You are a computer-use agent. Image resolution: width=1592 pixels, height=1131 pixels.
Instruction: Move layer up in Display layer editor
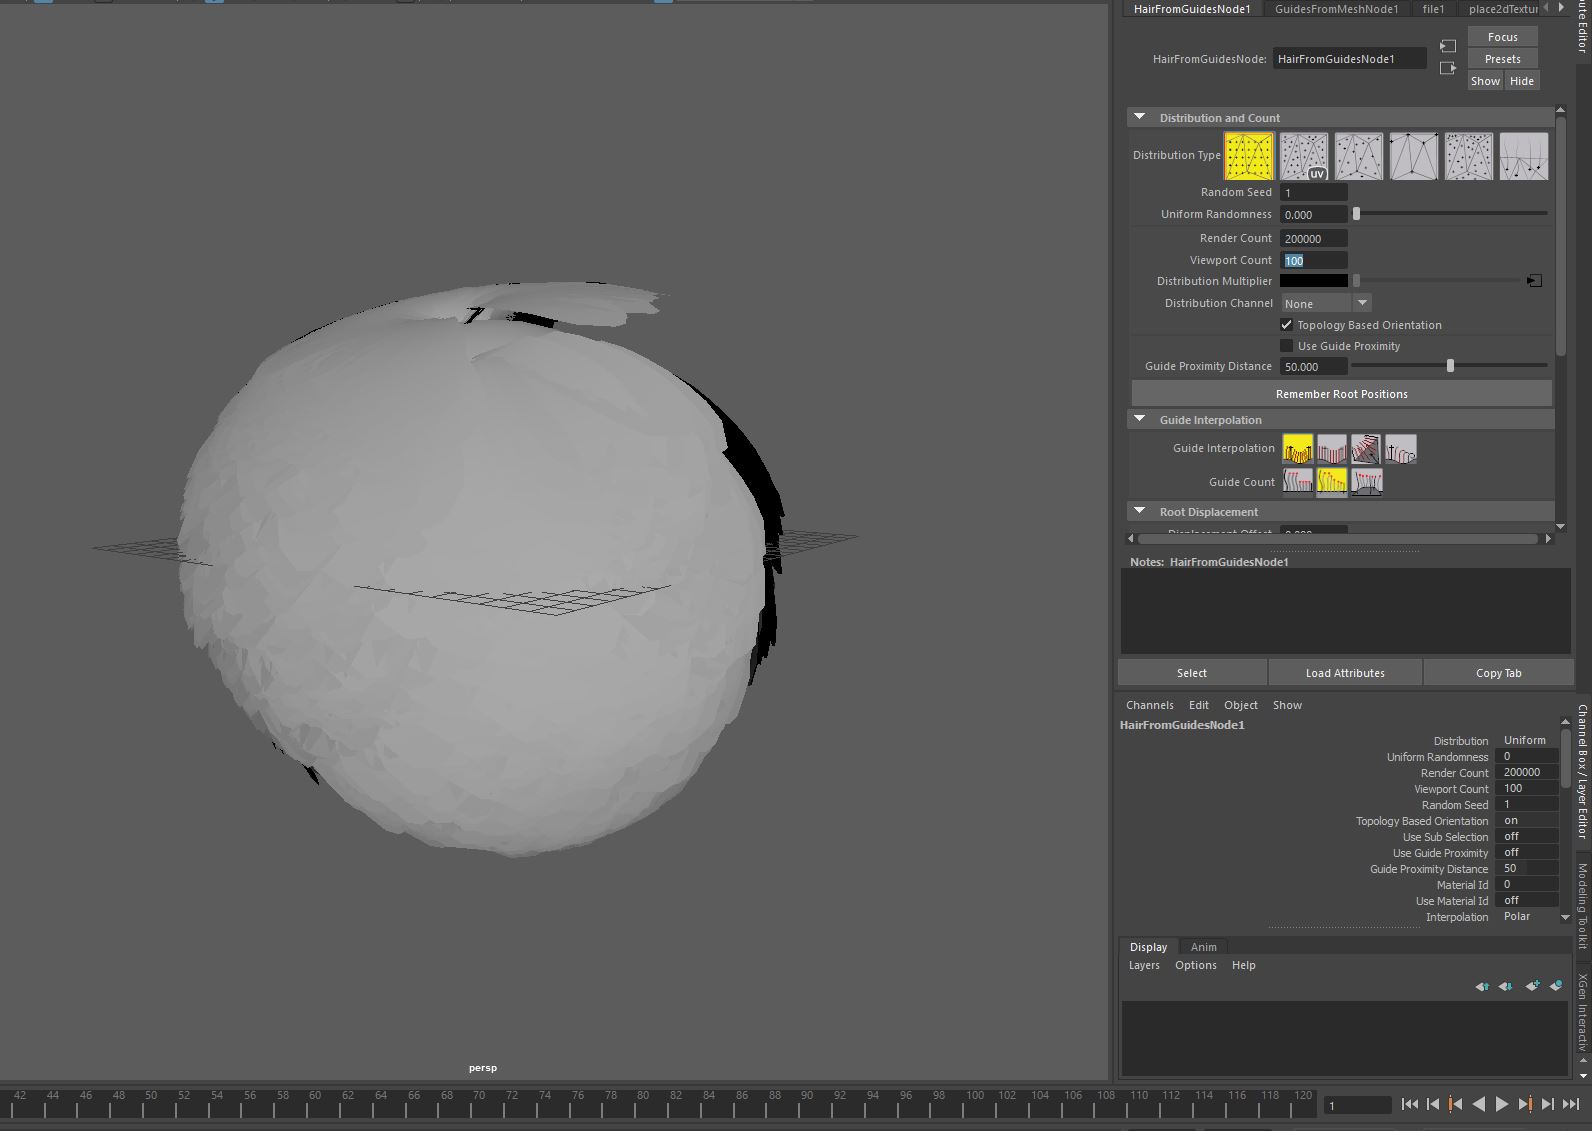point(1481,986)
